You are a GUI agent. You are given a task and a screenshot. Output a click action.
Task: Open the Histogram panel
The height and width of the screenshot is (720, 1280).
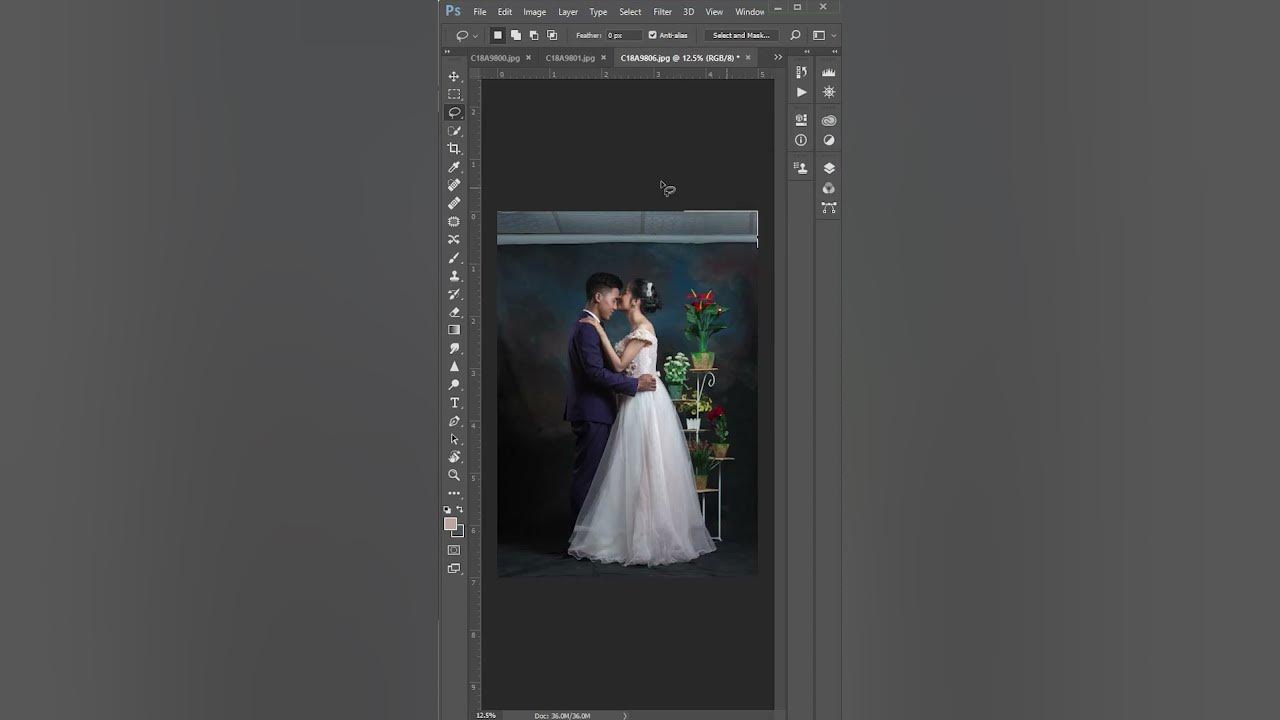[x=828, y=72]
